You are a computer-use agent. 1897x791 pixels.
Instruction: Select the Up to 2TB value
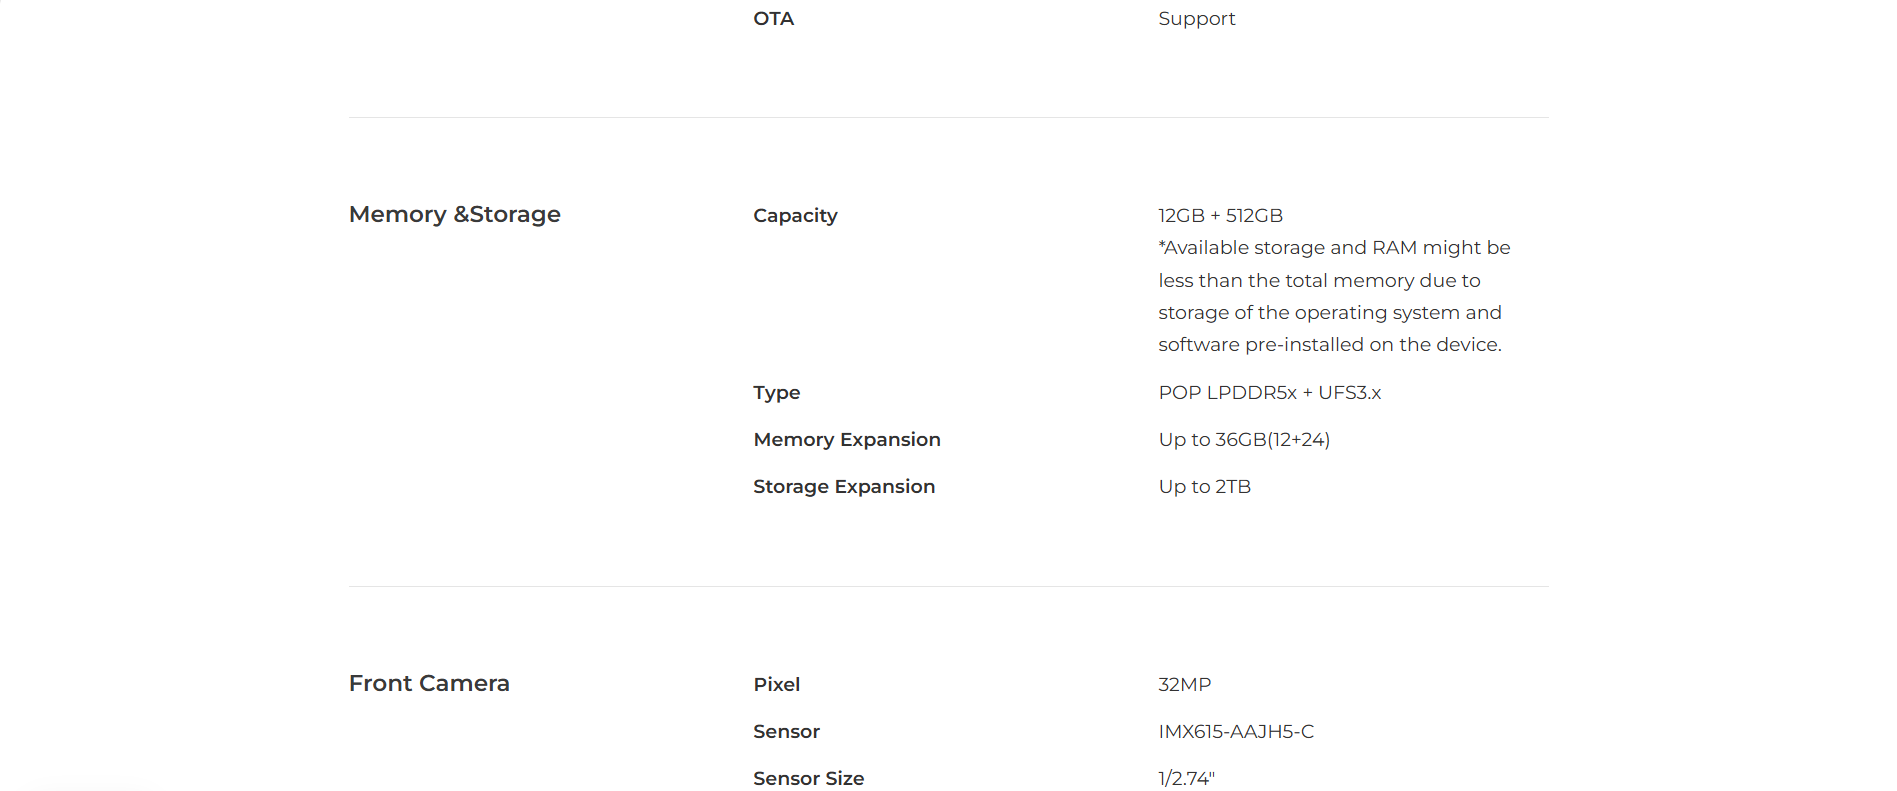1204,487
